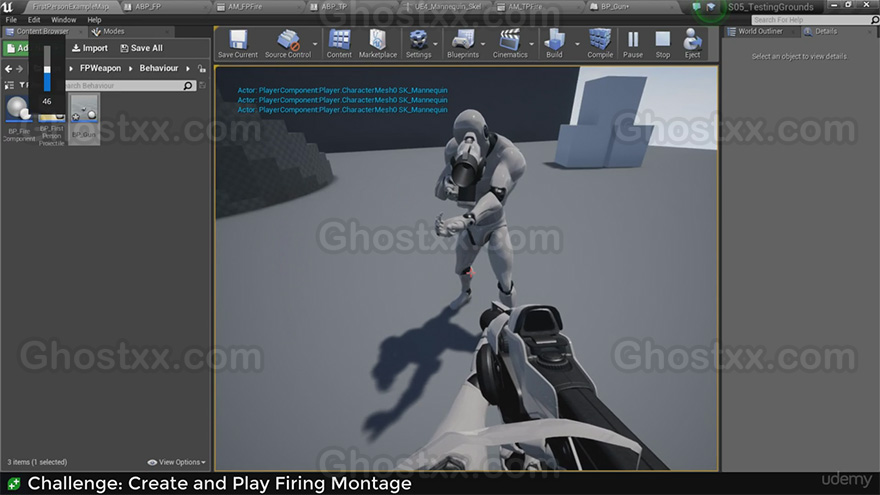Eject from the player controller

point(692,44)
